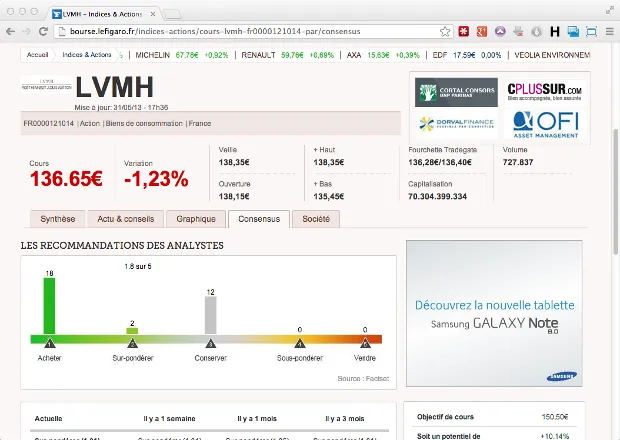
Task: Click the grey Conserver bar showing 12
Action: pos(210,315)
